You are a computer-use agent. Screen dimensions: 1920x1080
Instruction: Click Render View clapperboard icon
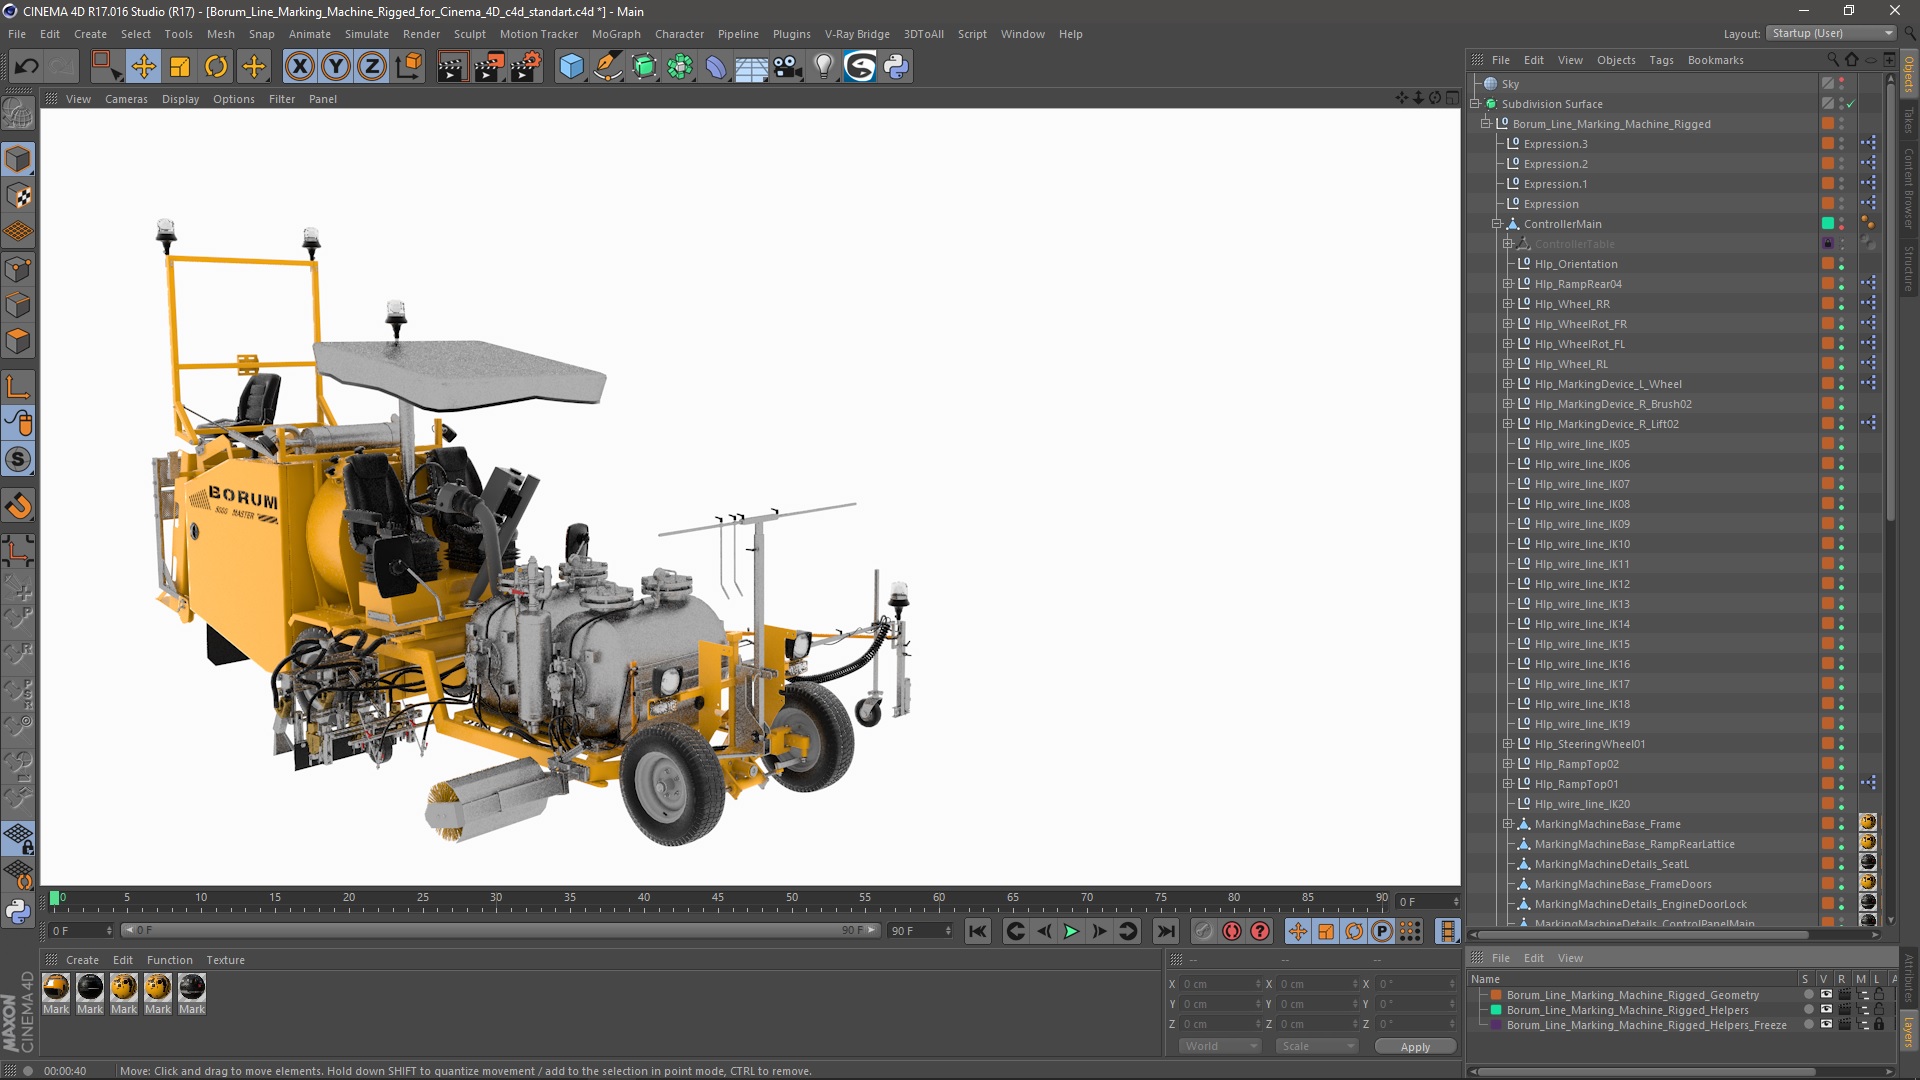(x=452, y=67)
